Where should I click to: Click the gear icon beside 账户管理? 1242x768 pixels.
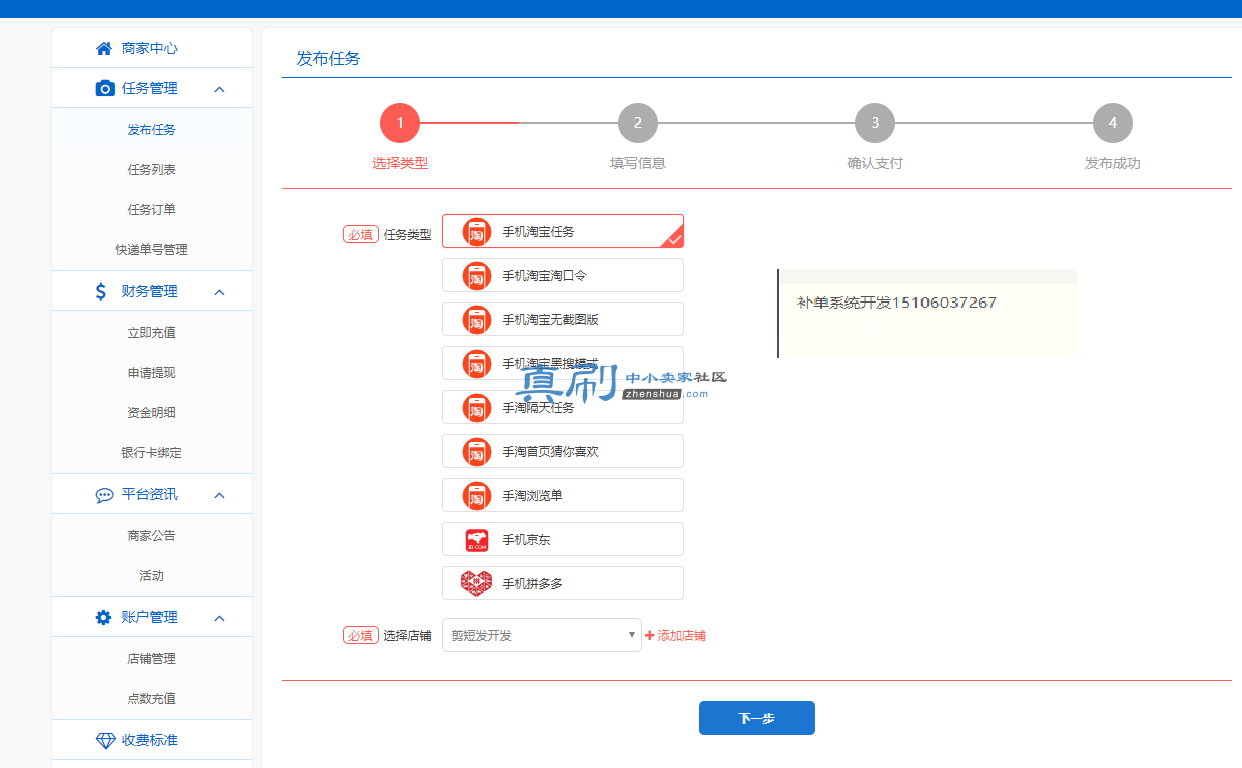103,617
